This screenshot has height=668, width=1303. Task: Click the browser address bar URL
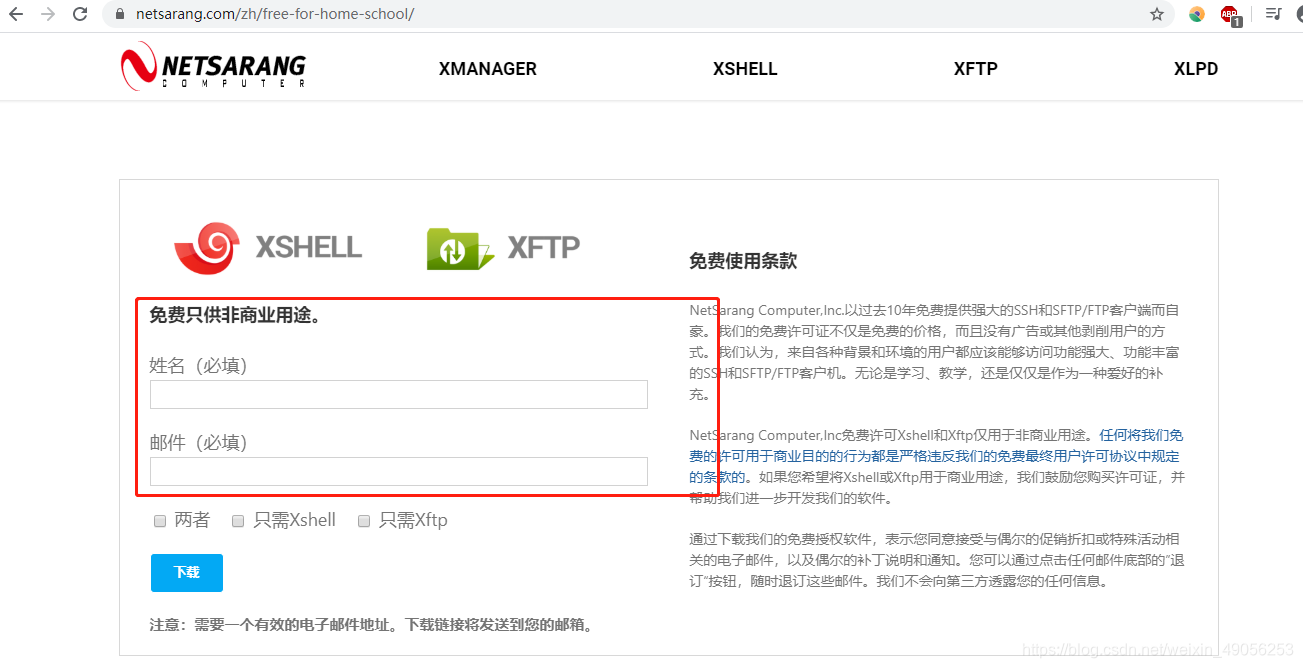click(x=273, y=14)
